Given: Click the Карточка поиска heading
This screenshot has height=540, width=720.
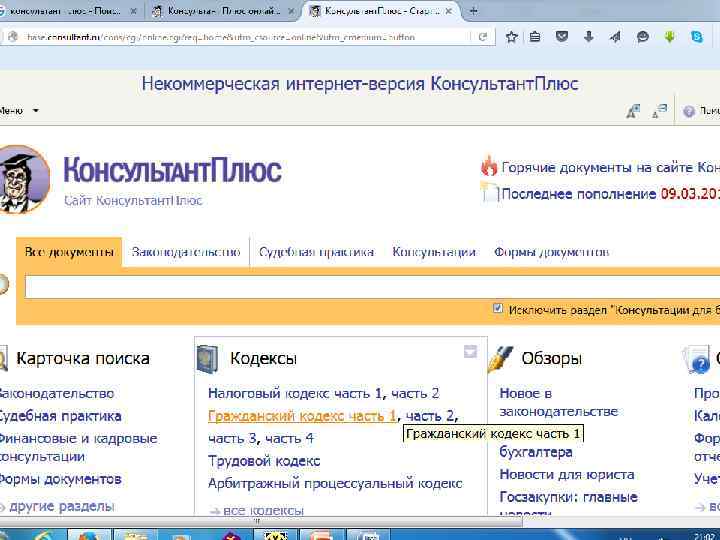Looking at the screenshot, I should point(83,359).
